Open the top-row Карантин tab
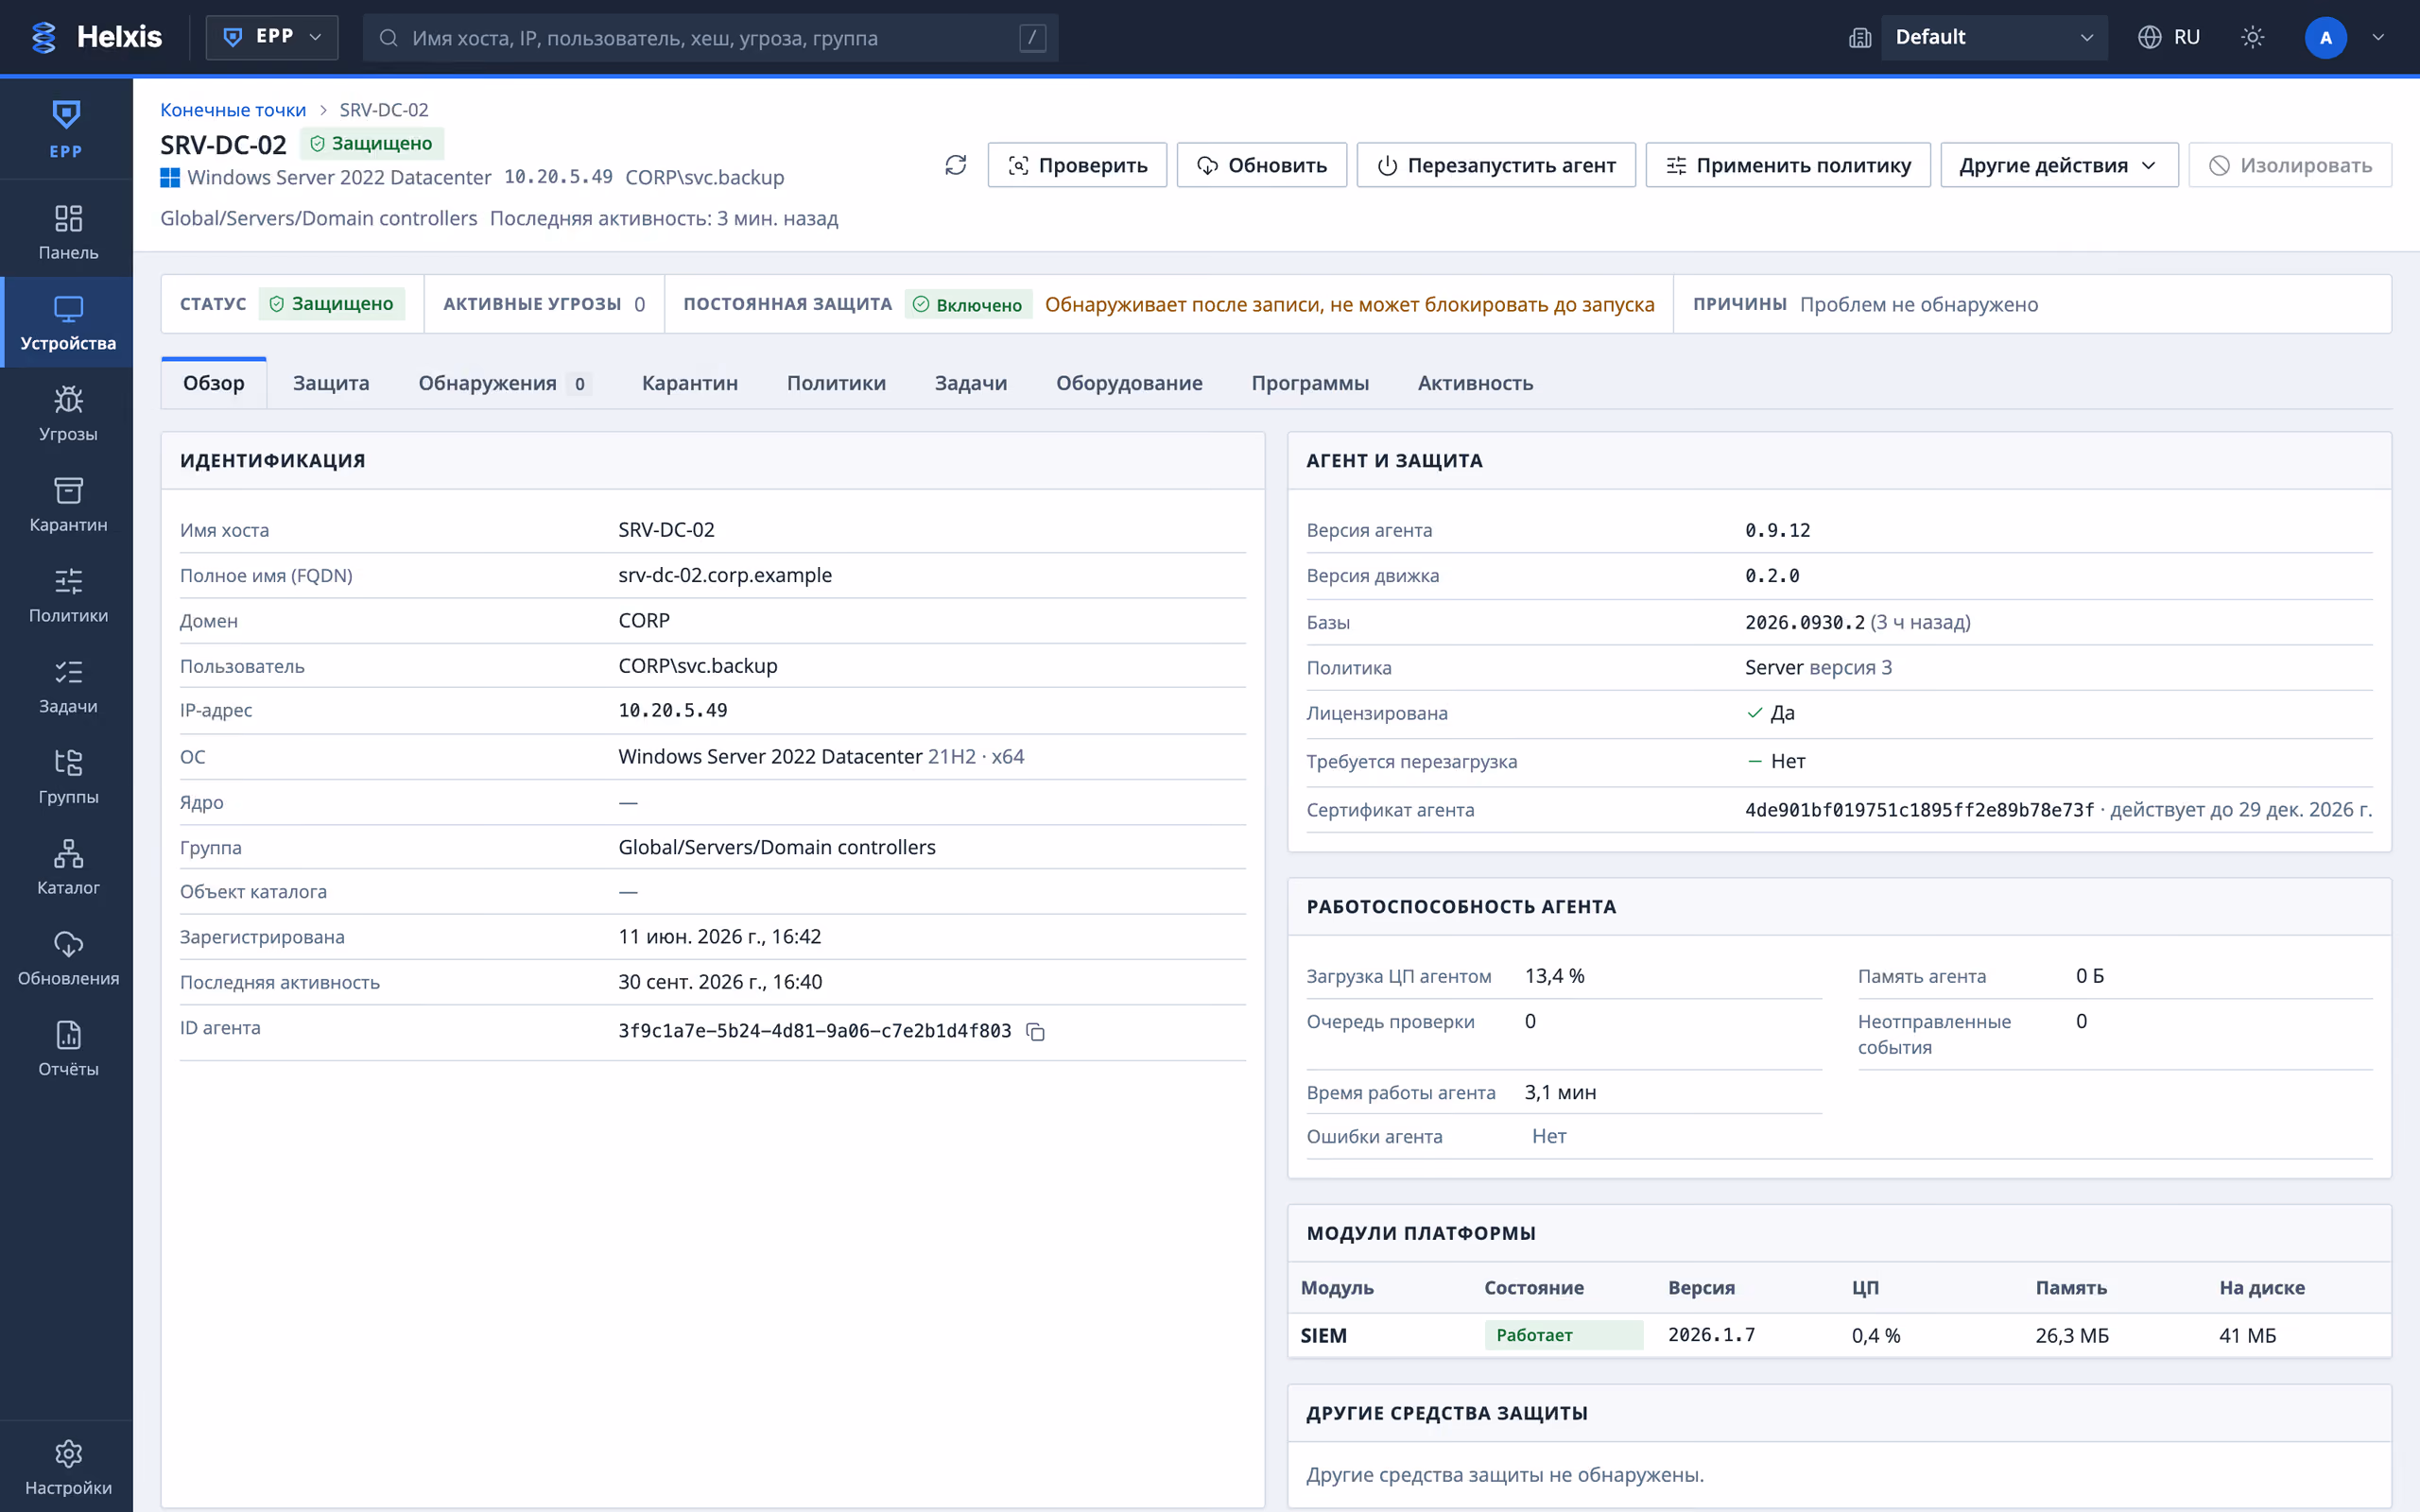2420x1512 pixels. click(690, 383)
